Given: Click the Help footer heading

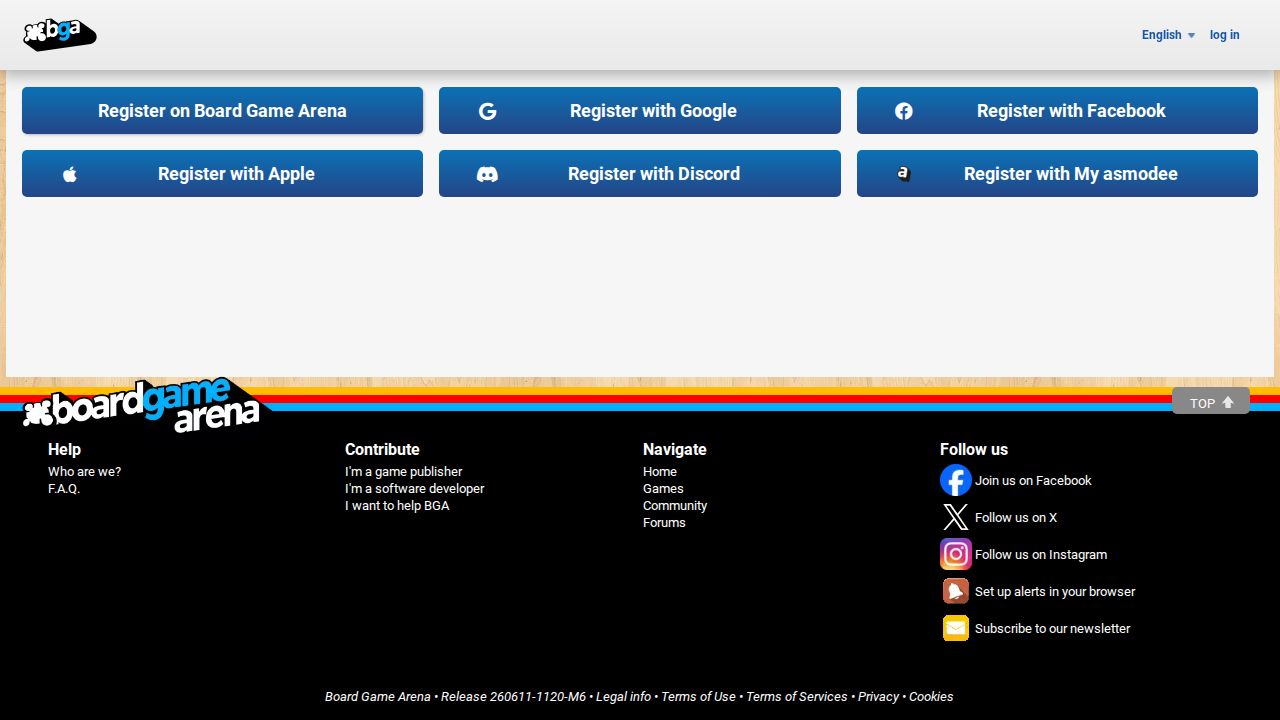Looking at the screenshot, I should pos(64,450).
